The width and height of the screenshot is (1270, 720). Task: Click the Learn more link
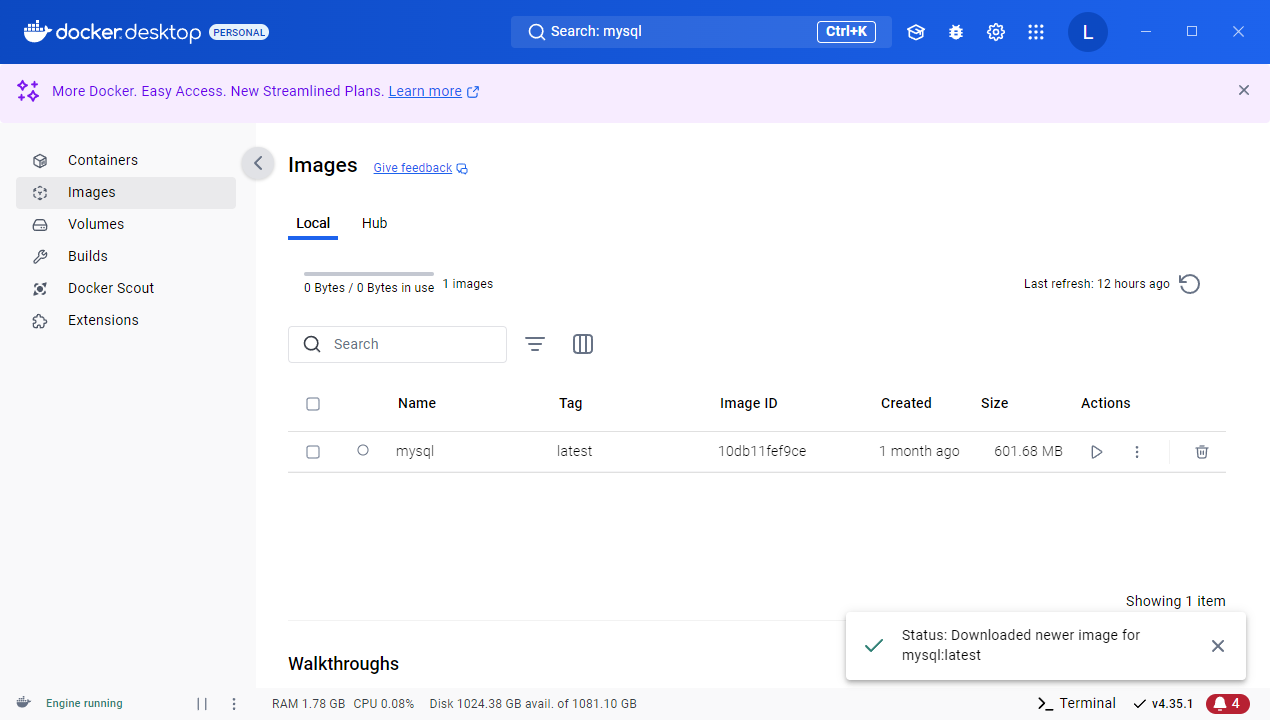pos(425,91)
